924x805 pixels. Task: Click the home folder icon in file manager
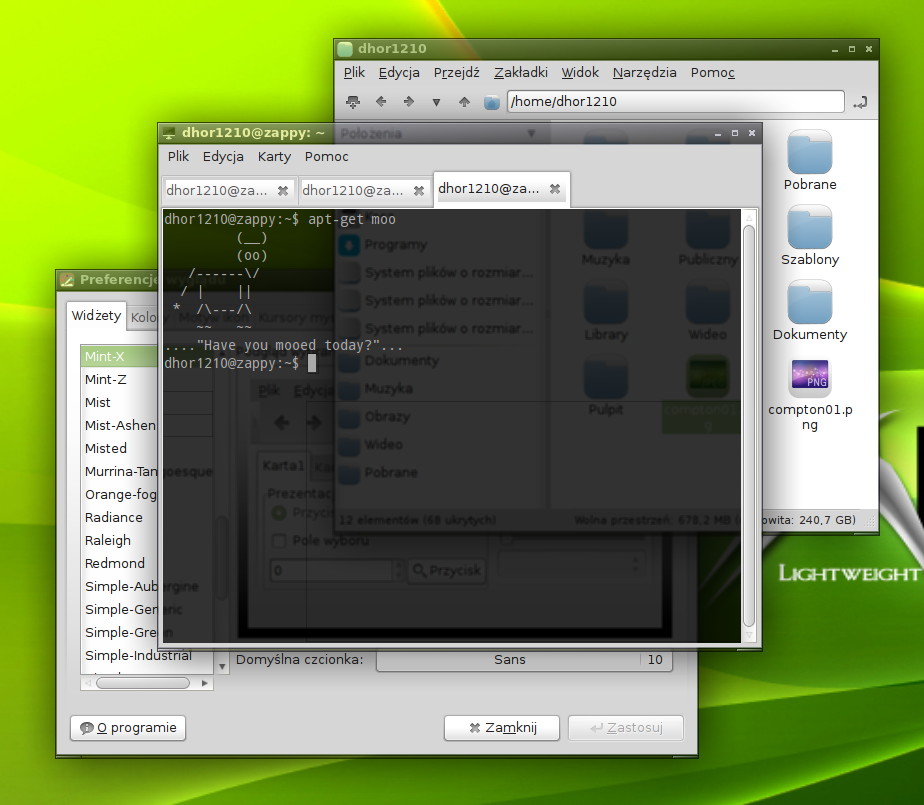(491, 103)
